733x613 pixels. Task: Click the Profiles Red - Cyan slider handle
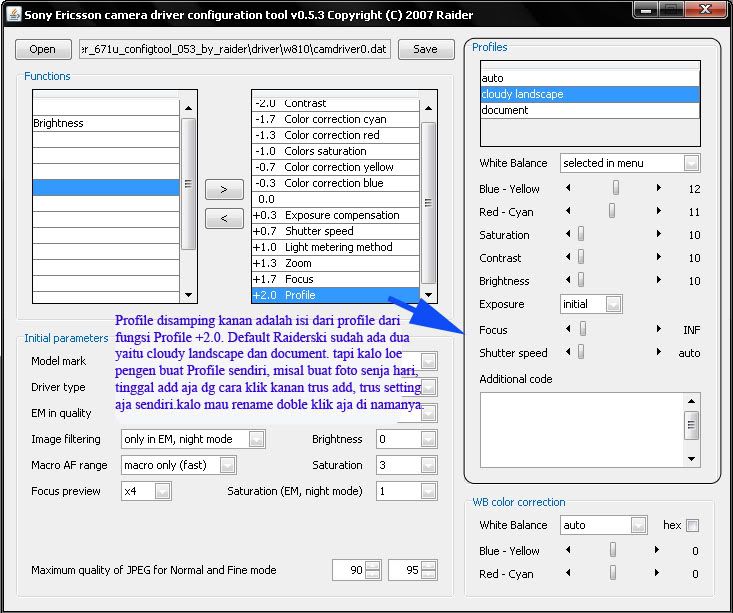(611, 211)
